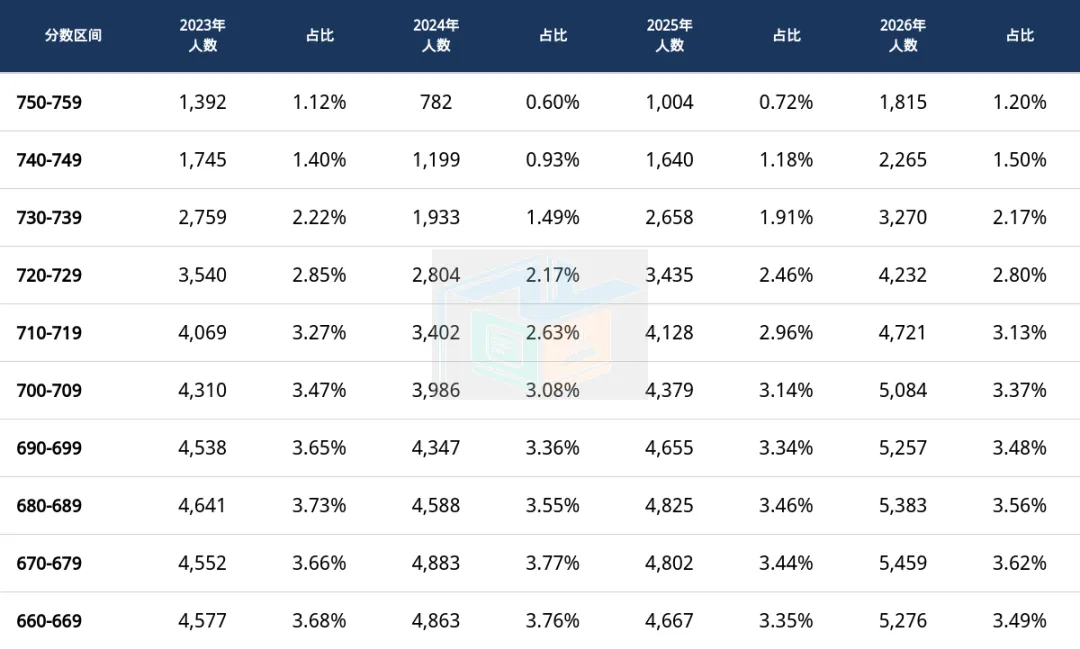Click the 1,392 cell under 2023年
Viewport: 1080px width, 650px height.
pos(202,102)
